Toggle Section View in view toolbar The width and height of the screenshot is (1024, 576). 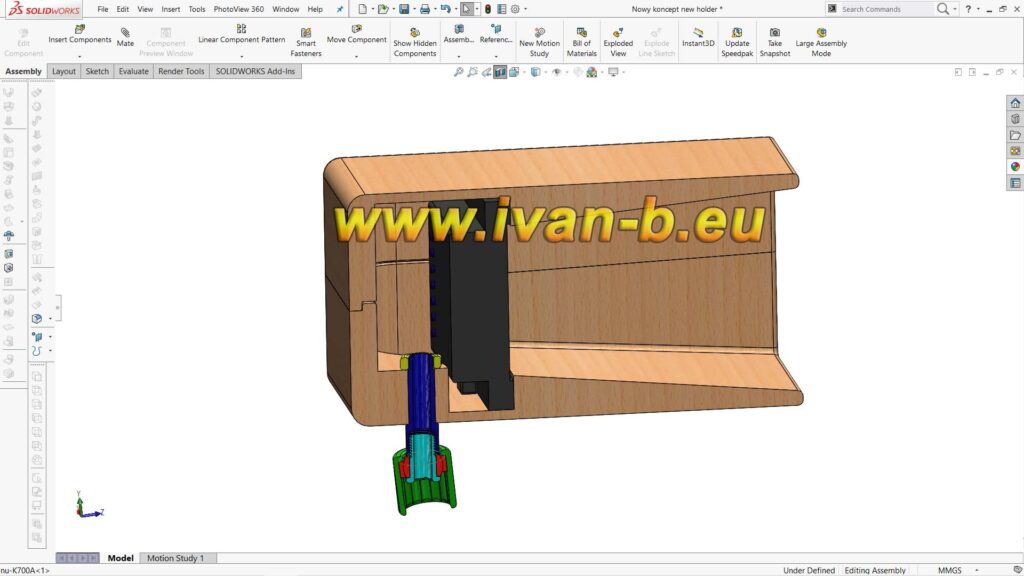[x=500, y=72]
